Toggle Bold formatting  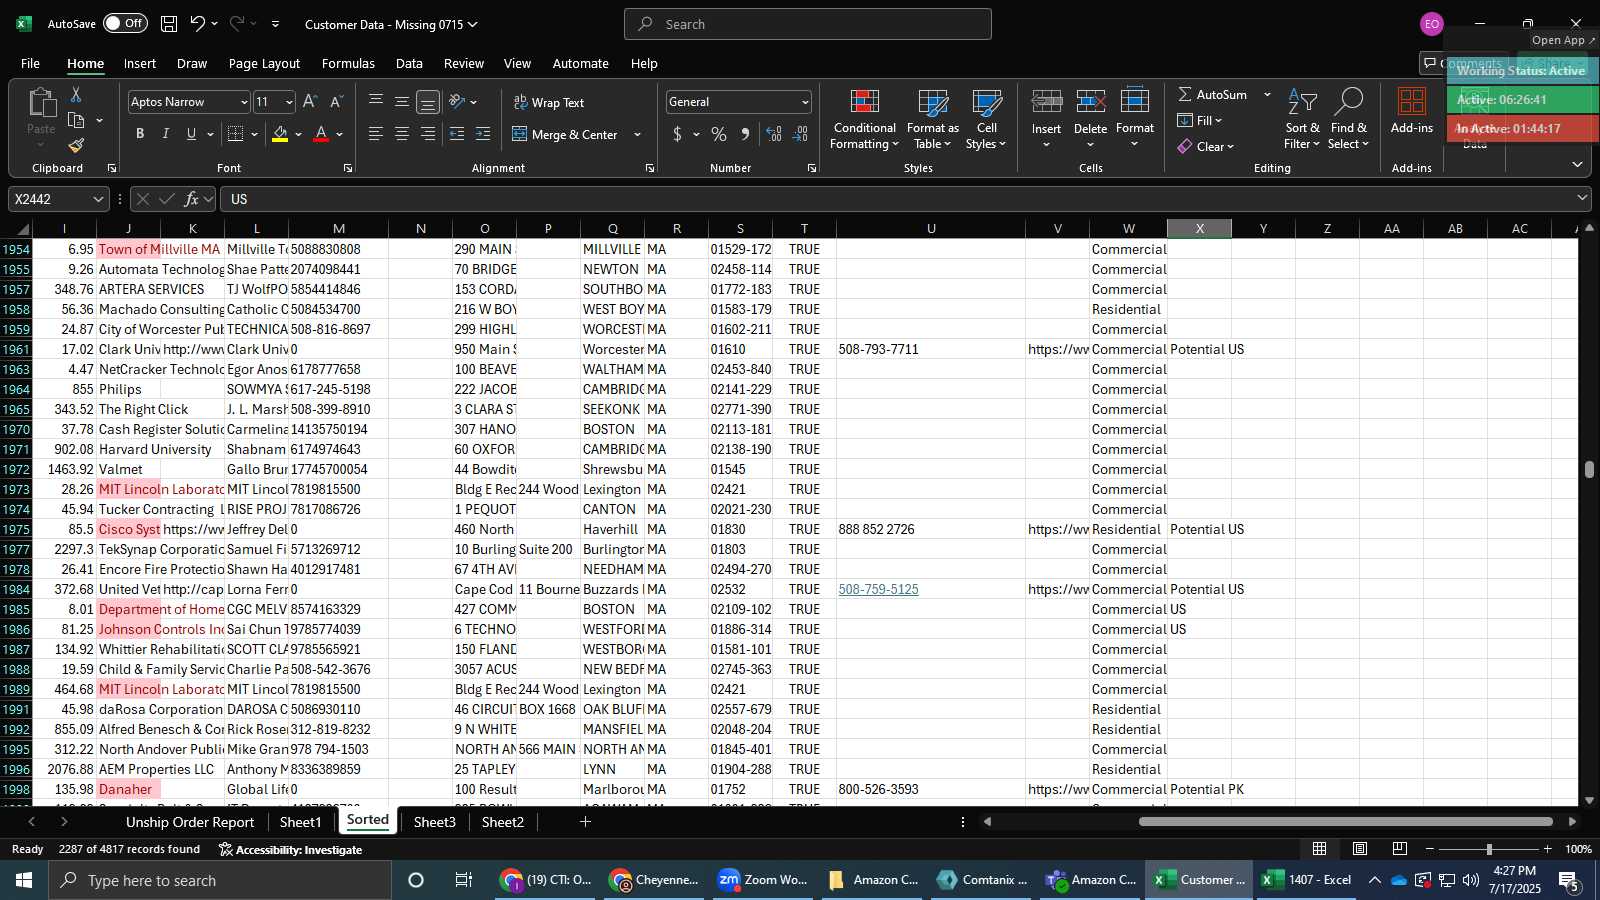(x=140, y=134)
